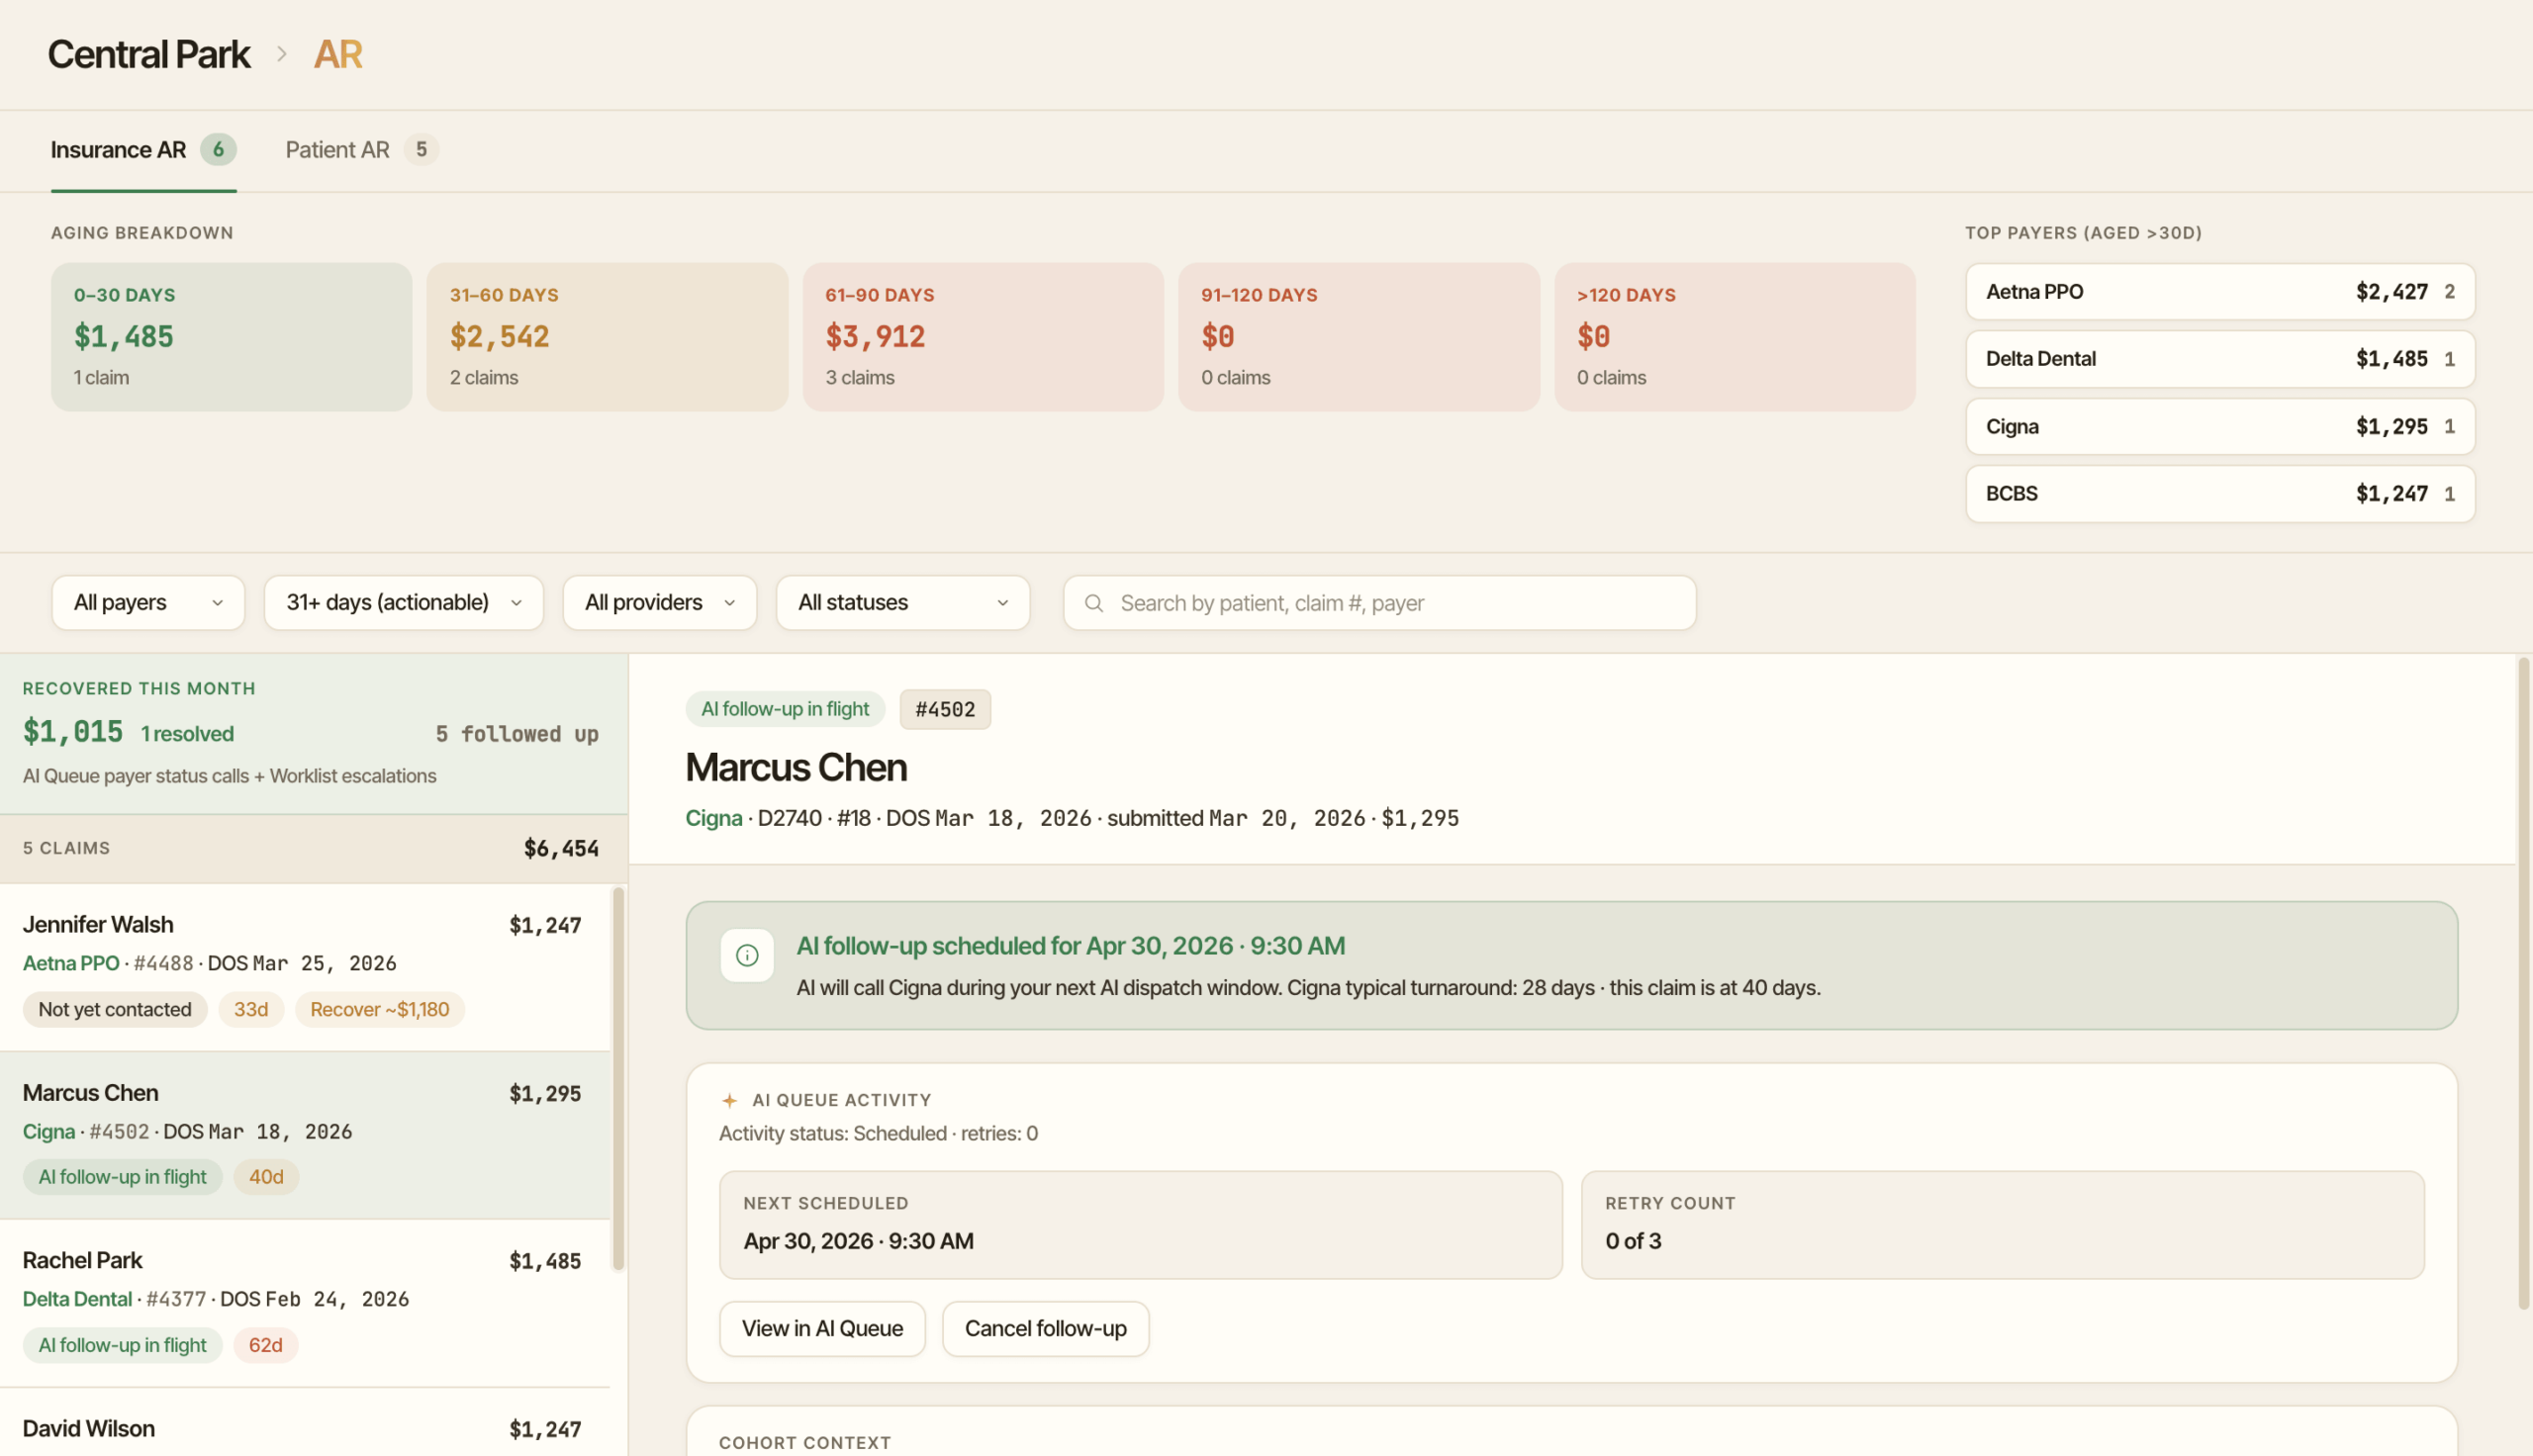Screen dimensions: 2533x1456
Task: Select the 91–120 Days aging card
Action: [x=1359, y=337]
